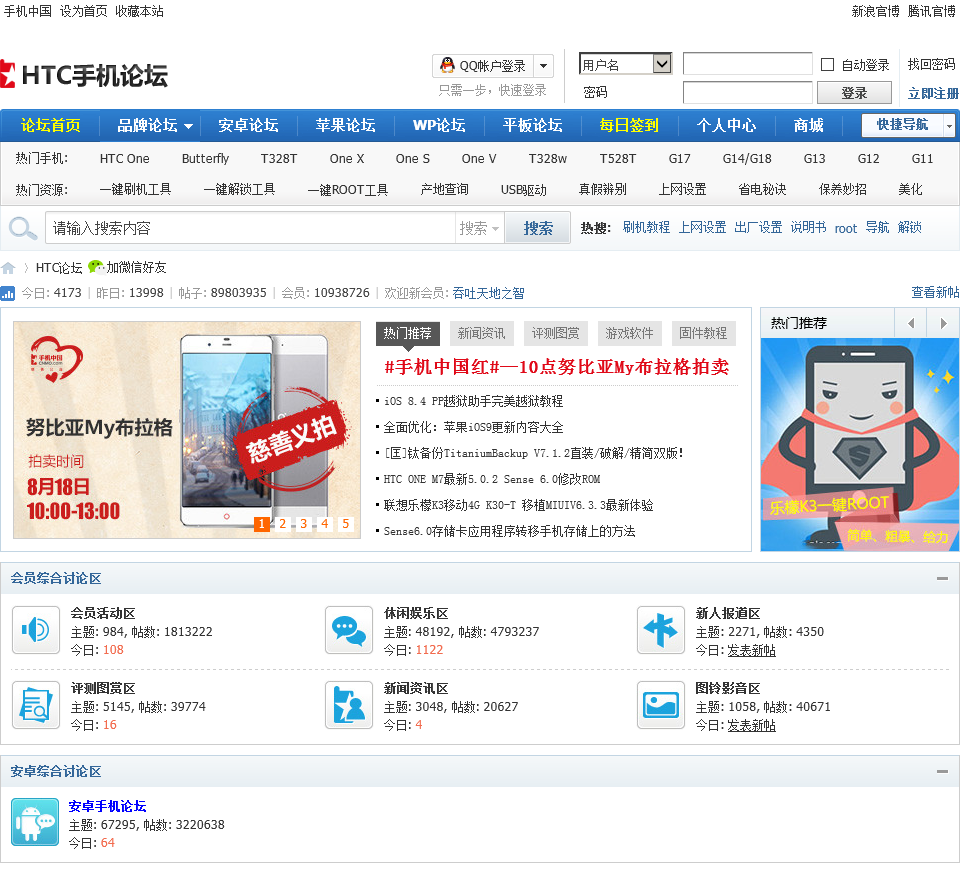Open the 努比亚My布拉格 banner image
This screenshot has width=960, height=873.
(187, 430)
